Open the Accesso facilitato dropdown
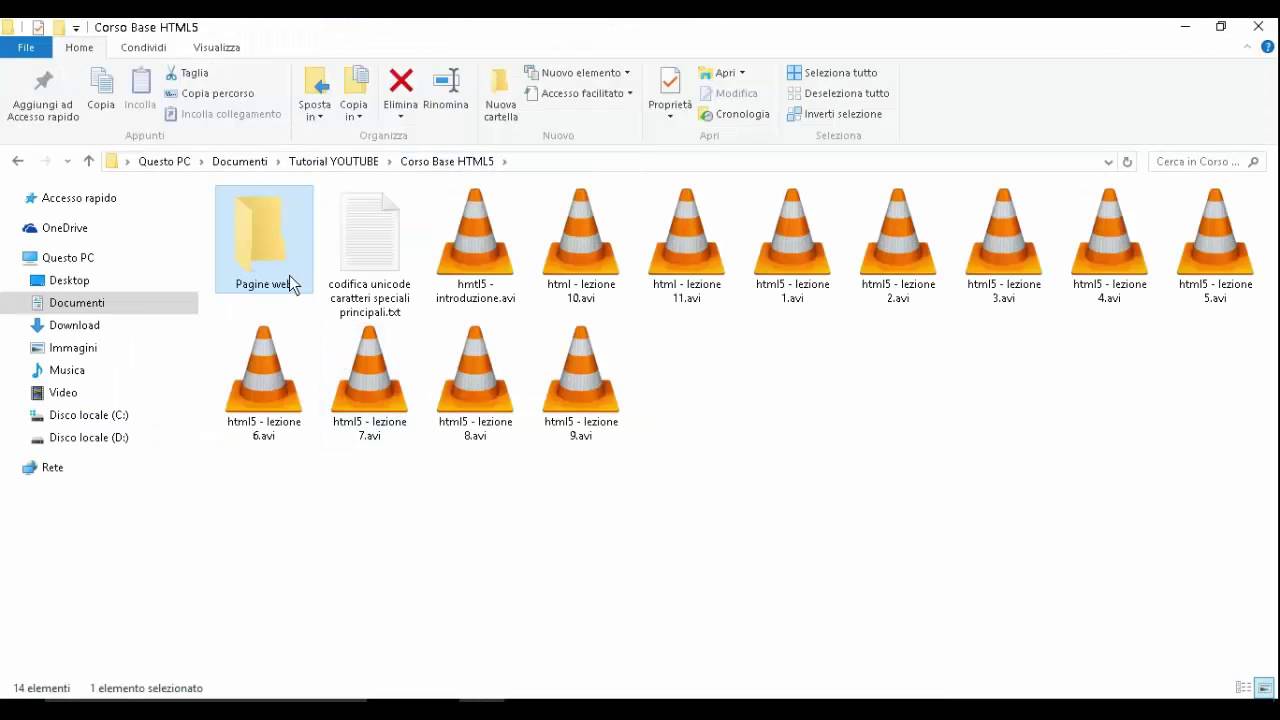The width and height of the screenshot is (1280, 720). point(579,93)
